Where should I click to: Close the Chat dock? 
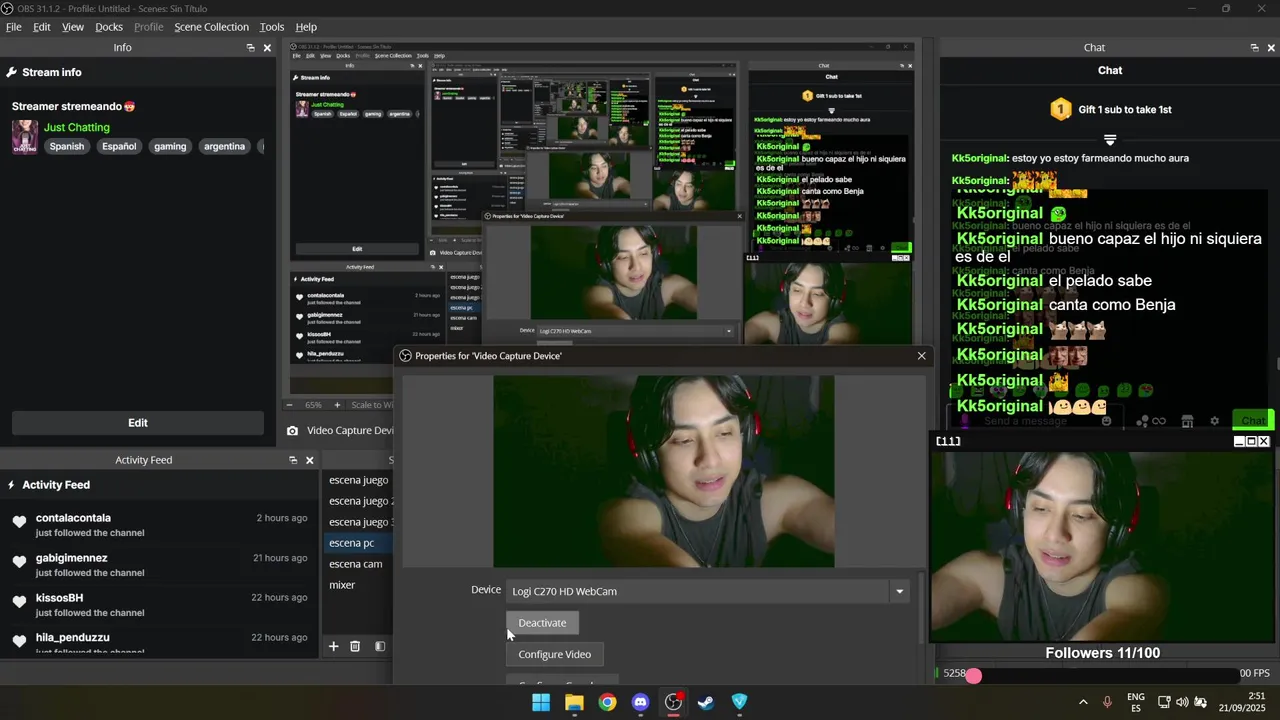click(x=1271, y=48)
